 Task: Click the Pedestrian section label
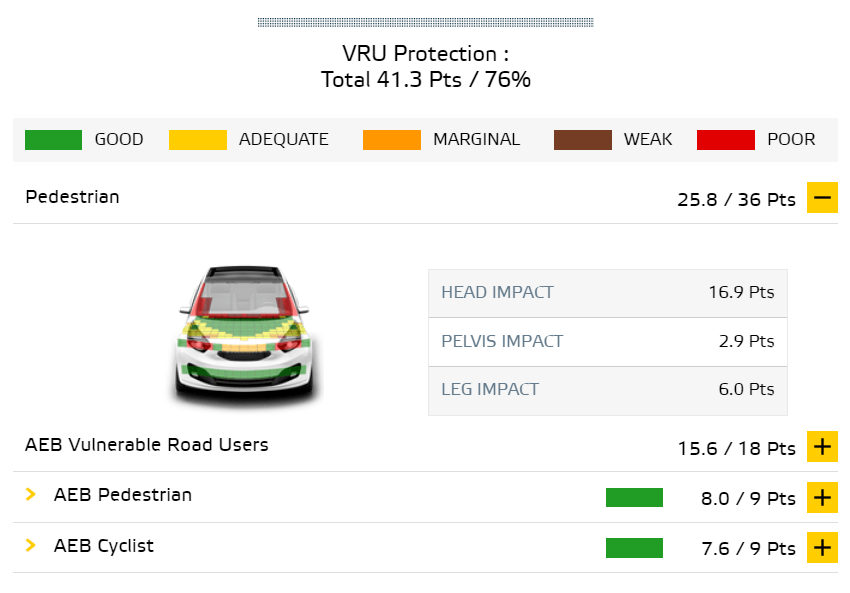click(72, 197)
